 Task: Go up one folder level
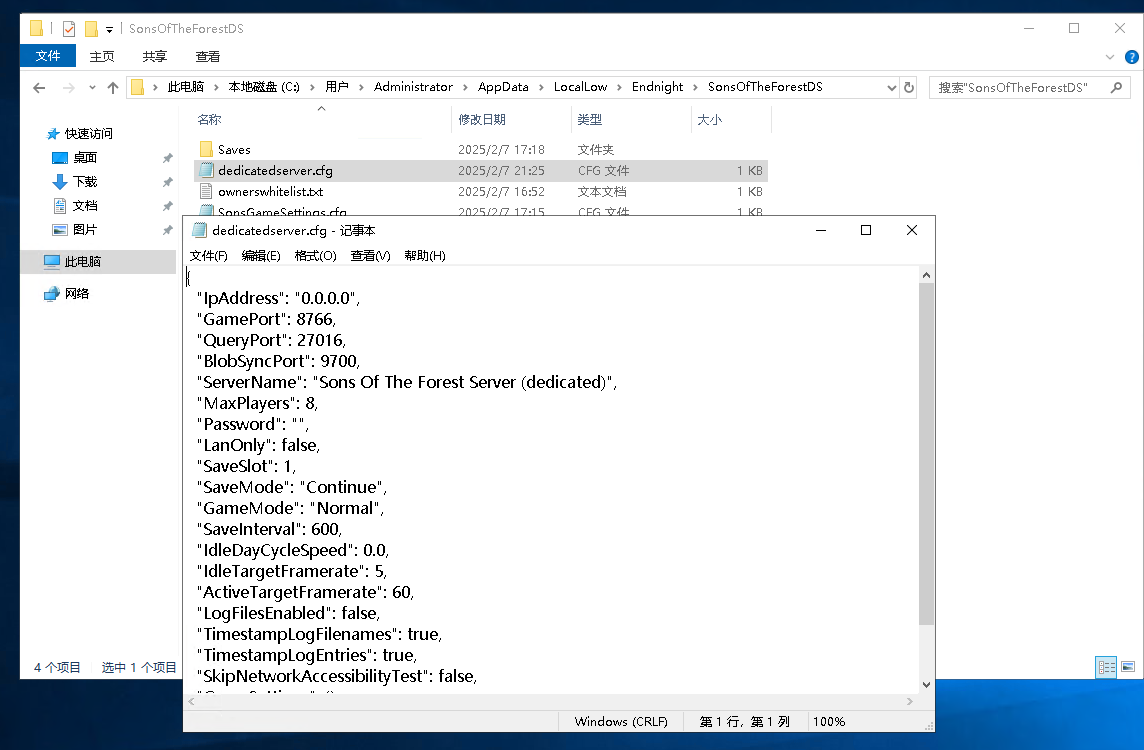coord(112,88)
